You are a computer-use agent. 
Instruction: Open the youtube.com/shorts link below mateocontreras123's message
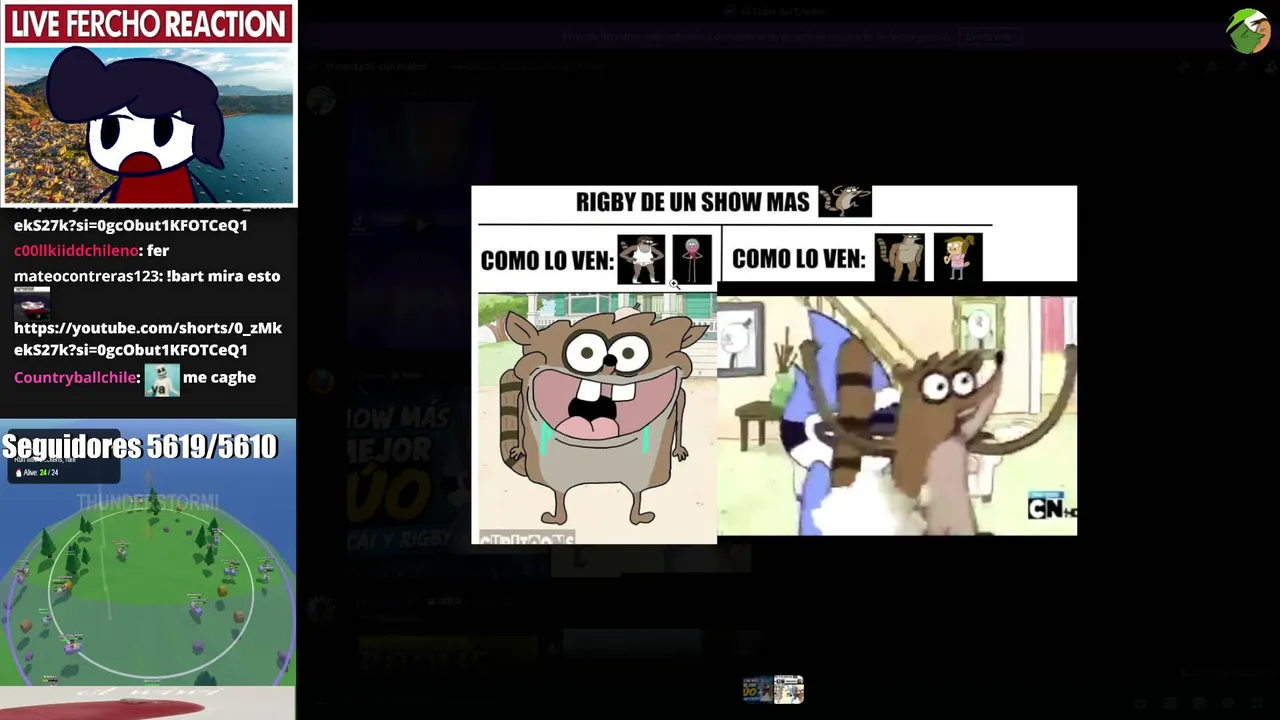click(x=148, y=339)
